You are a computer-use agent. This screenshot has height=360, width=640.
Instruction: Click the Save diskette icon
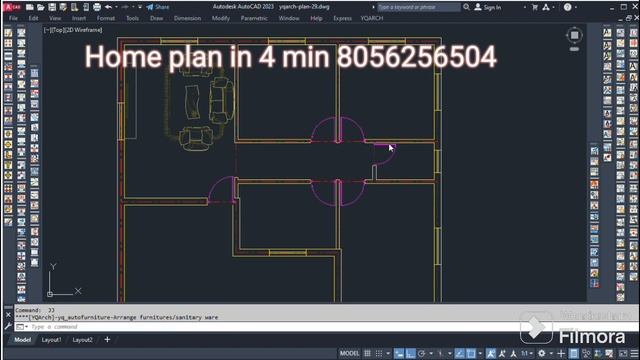coord(52,7)
